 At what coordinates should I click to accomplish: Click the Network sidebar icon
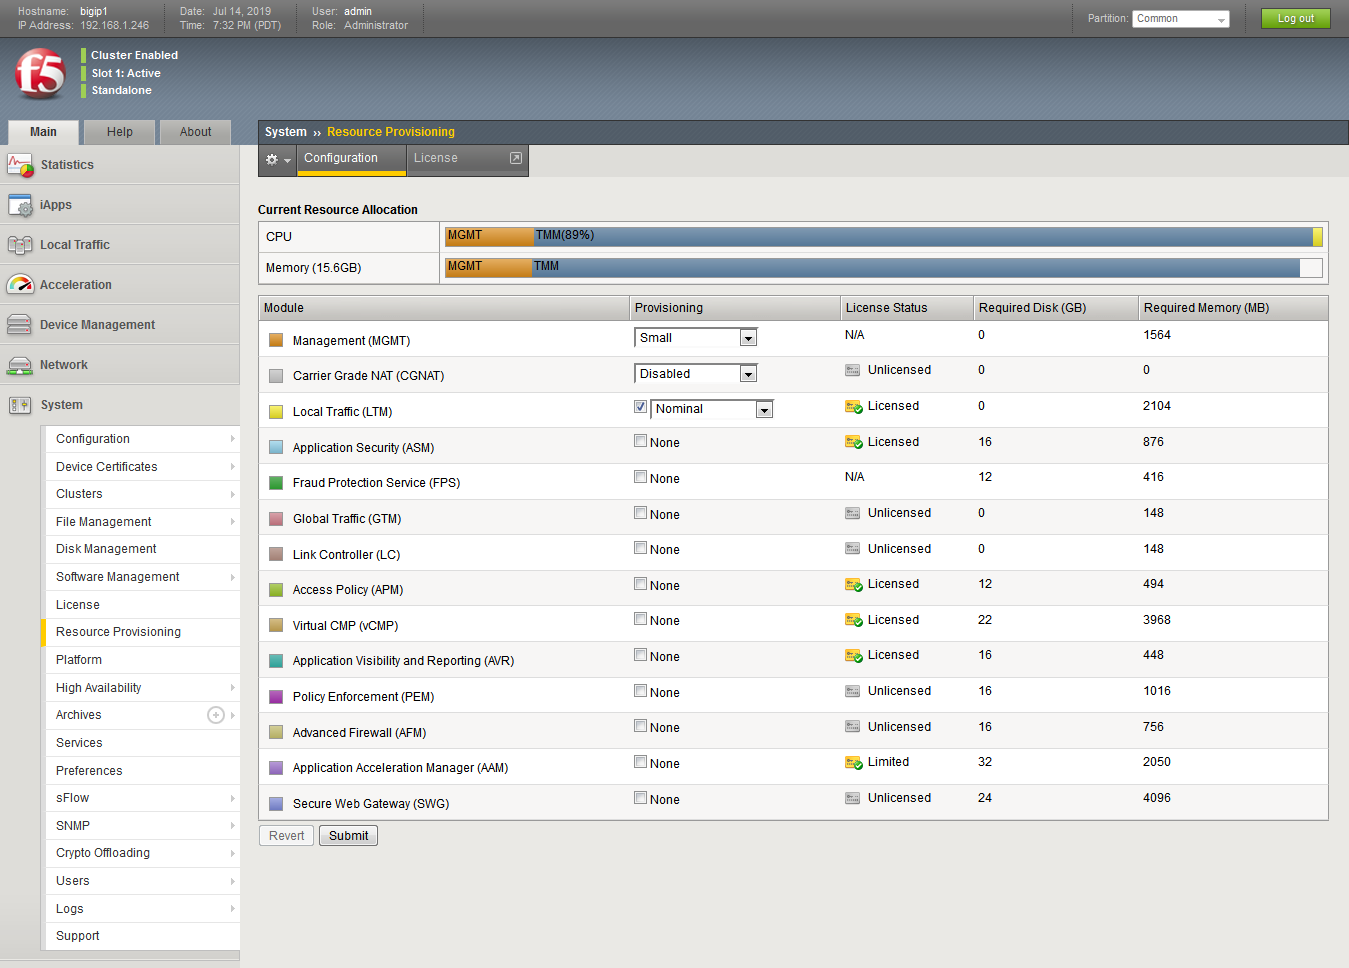tap(20, 365)
